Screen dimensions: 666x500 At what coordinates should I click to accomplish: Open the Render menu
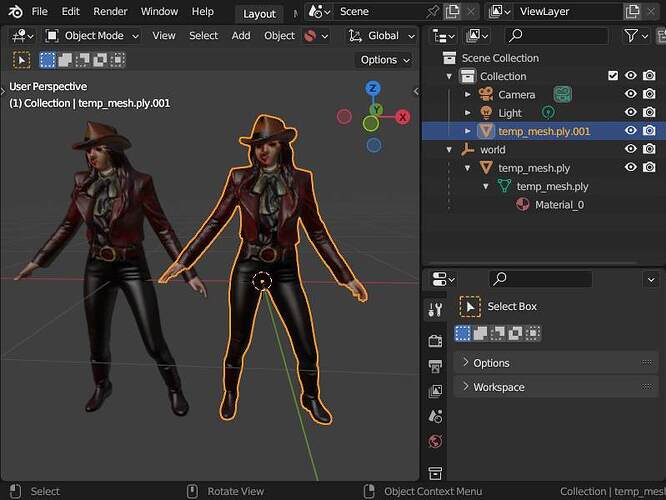[x=110, y=11]
